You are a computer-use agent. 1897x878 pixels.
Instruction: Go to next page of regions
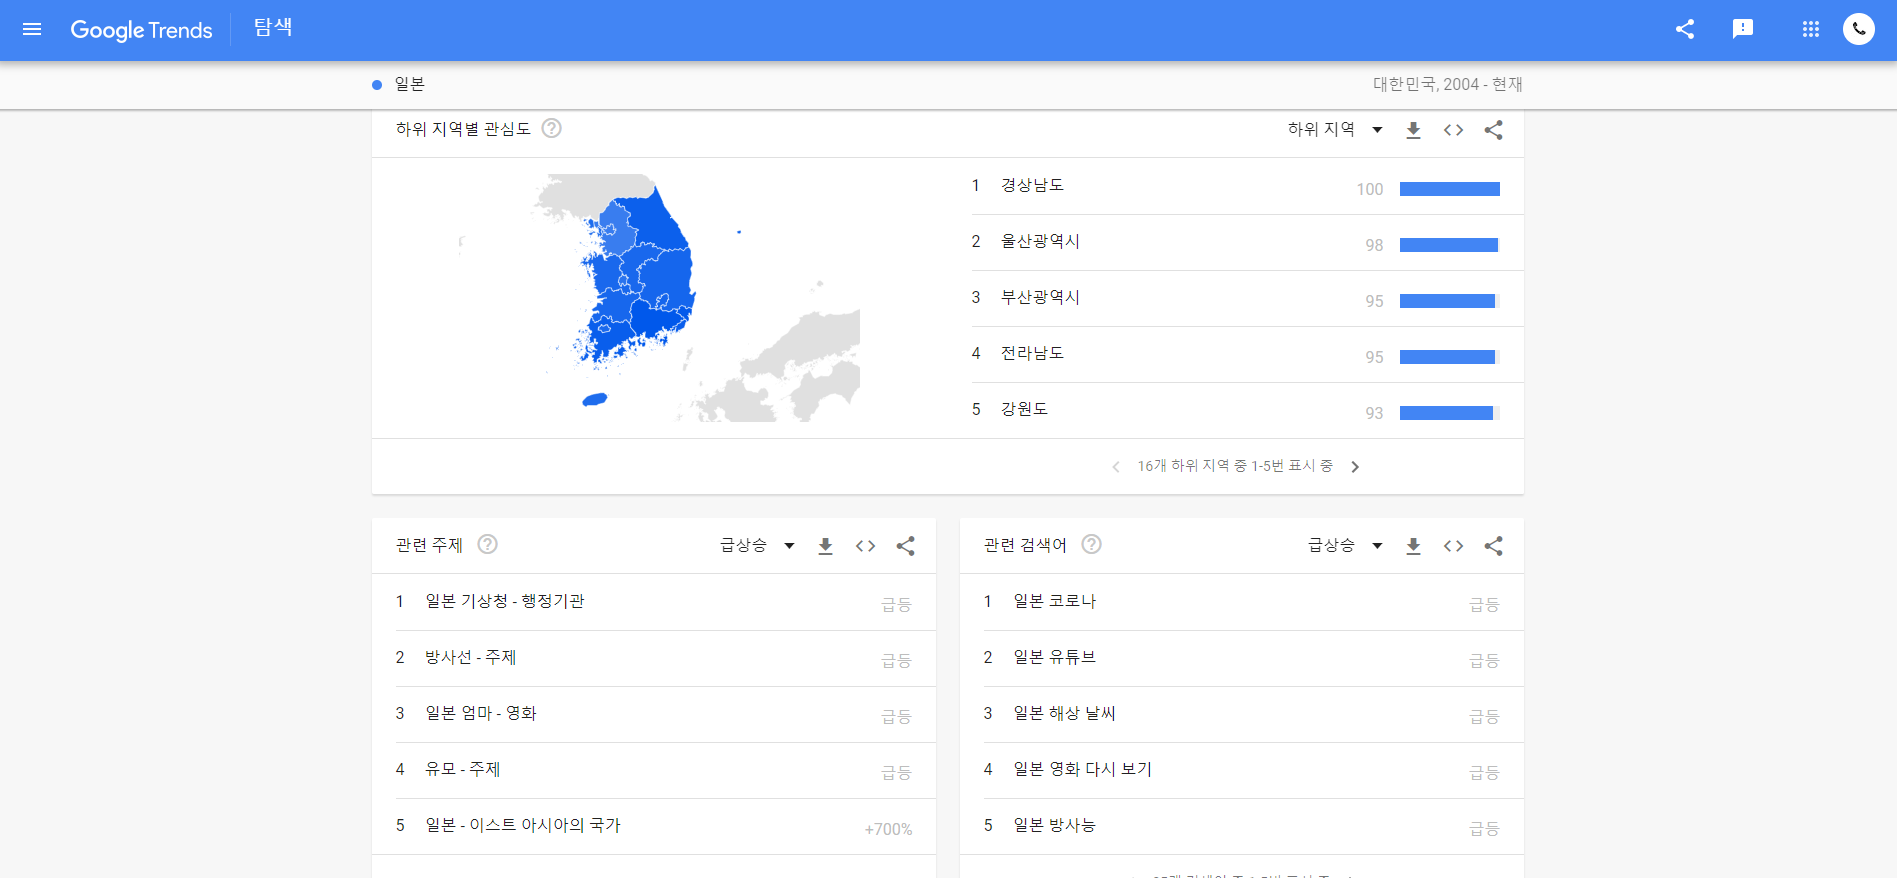point(1355,467)
